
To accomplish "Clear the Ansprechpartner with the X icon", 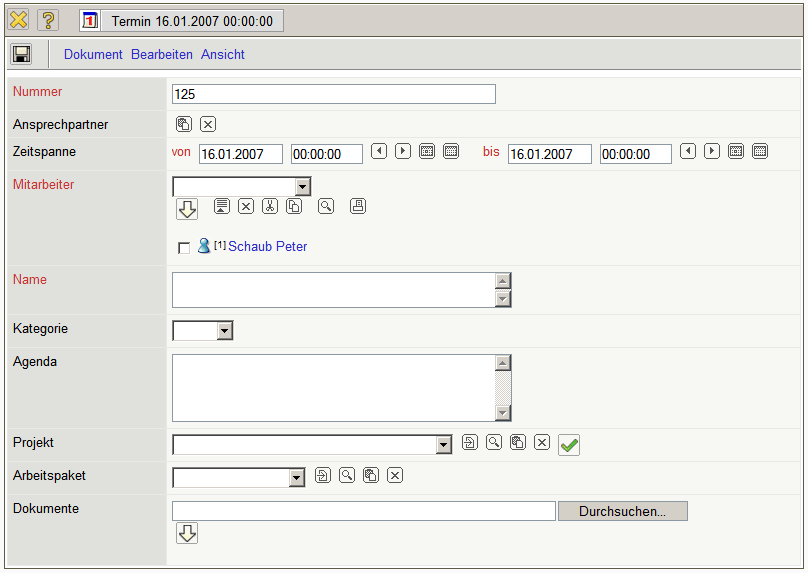I will tap(208, 124).
